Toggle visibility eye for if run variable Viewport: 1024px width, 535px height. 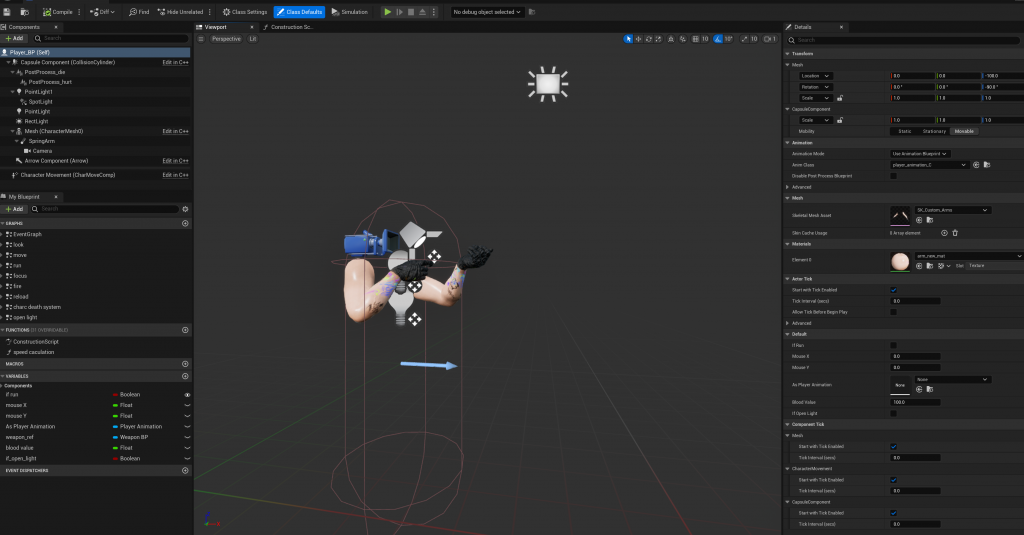point(187,395)
